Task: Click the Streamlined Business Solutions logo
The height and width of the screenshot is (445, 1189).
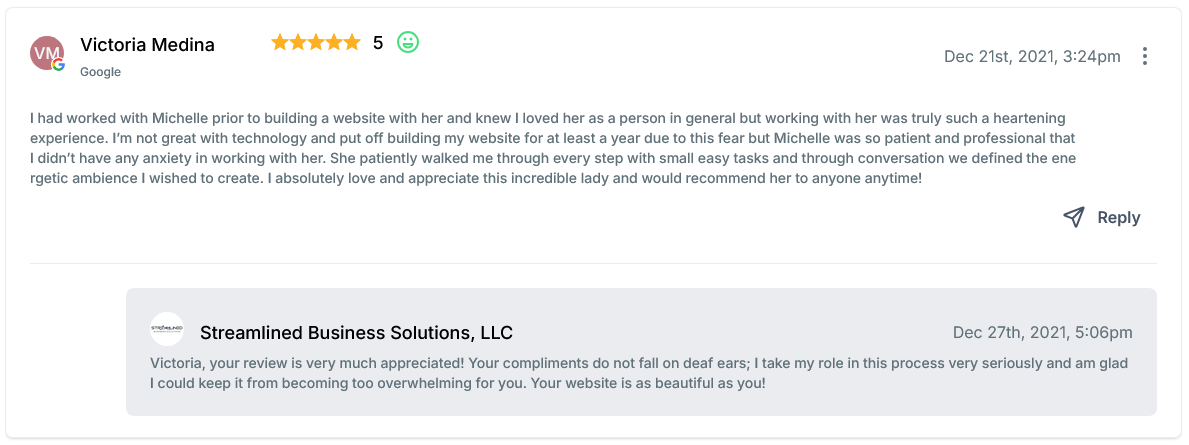Action: click(x=167, y=329)
